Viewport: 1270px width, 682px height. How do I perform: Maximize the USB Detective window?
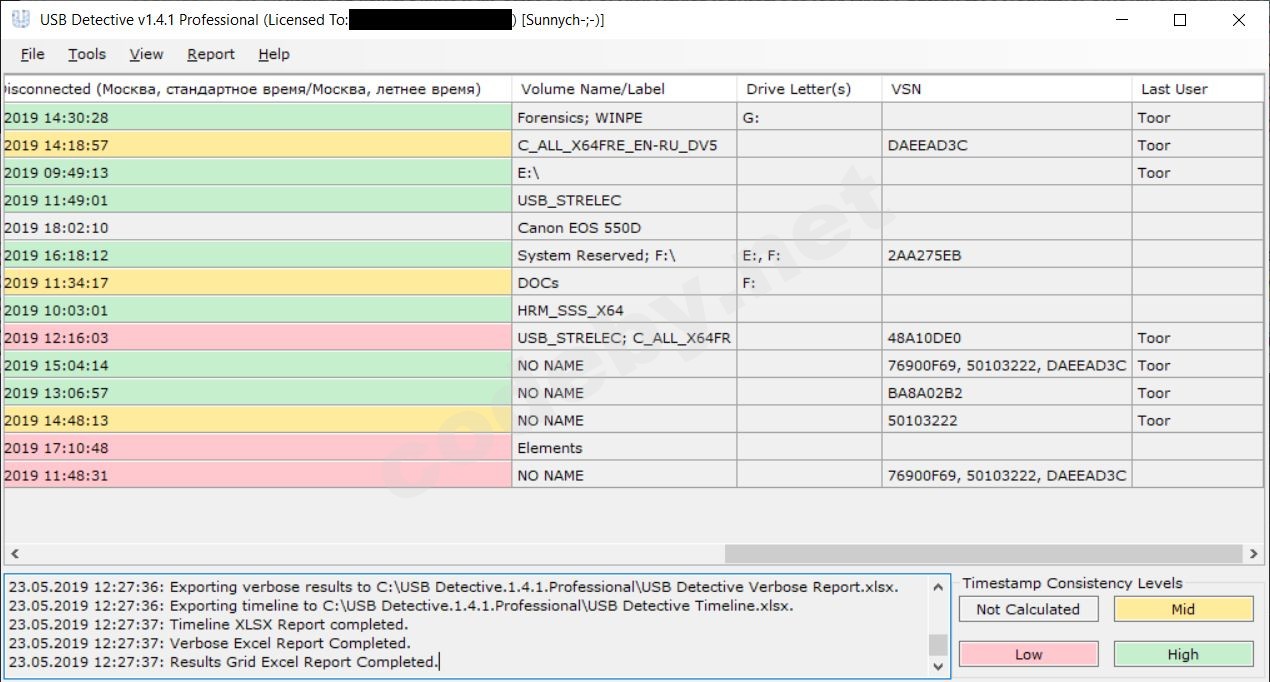(1180, 20)
